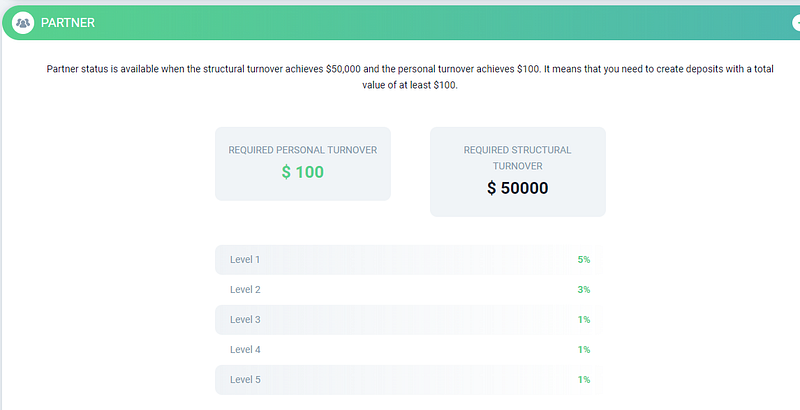The width and height of the screenshot is (800, 410).
Task: Click the 1% value for Level 3
Action: point(583,320)
